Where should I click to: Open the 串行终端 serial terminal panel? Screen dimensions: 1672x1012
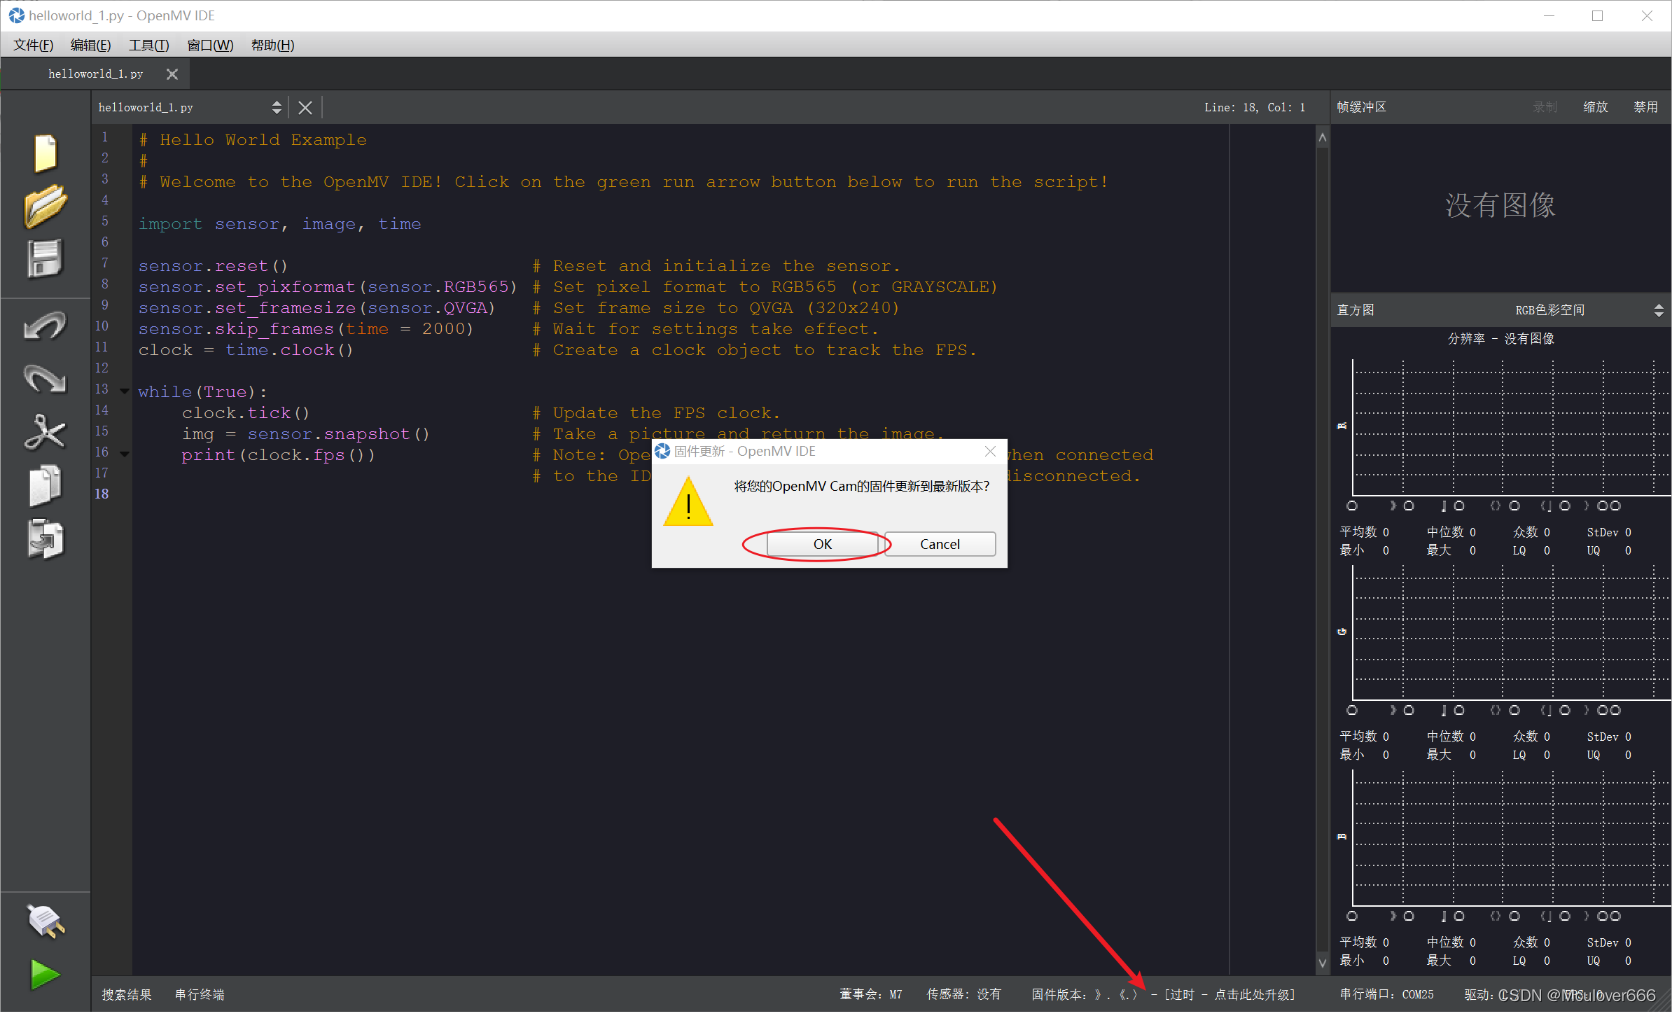[x=199, y=995]
